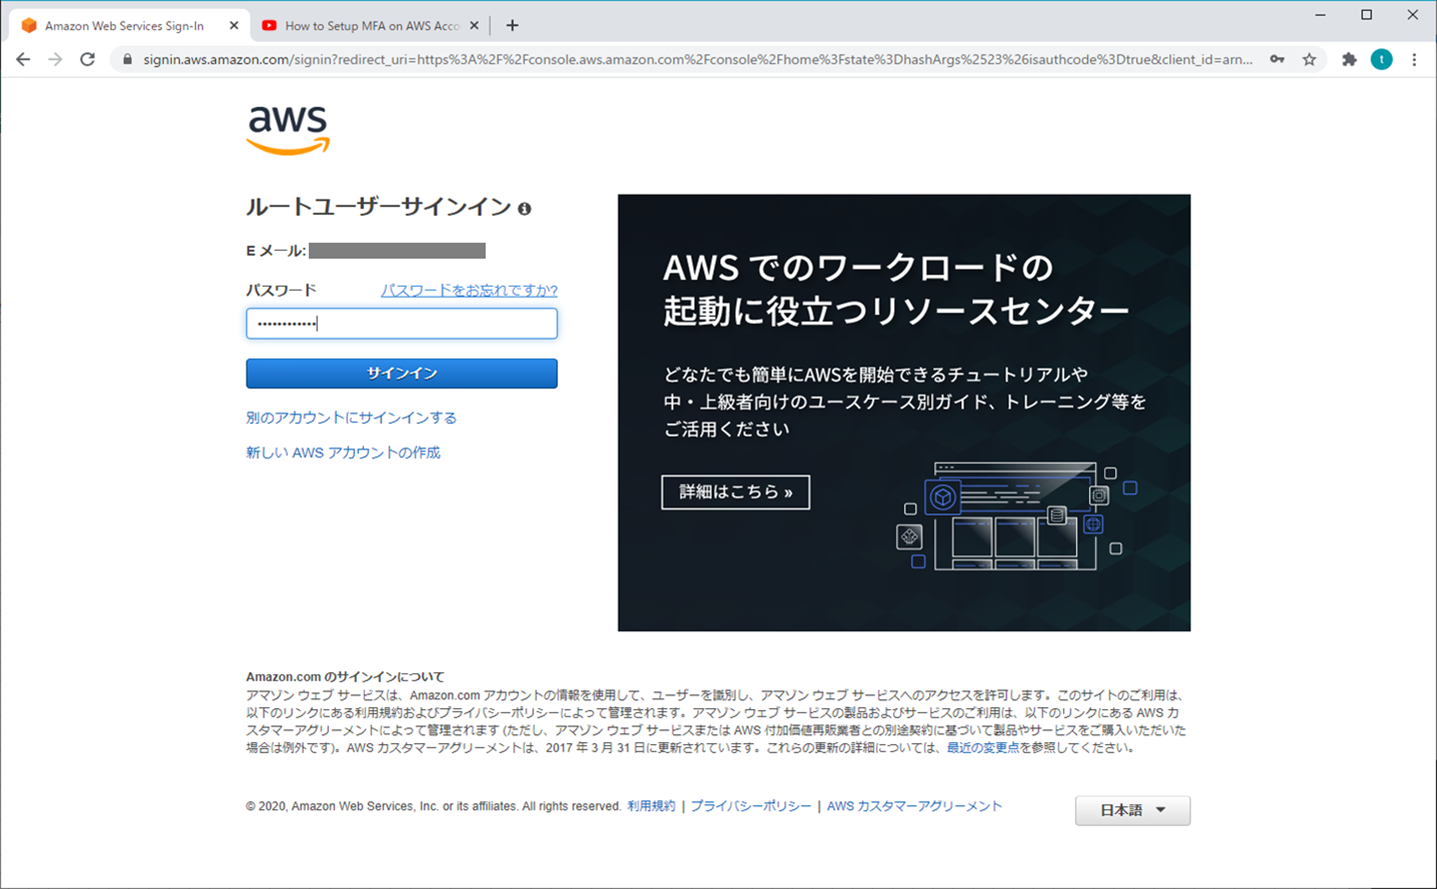Click the browser back arrow

pos(23,60)
